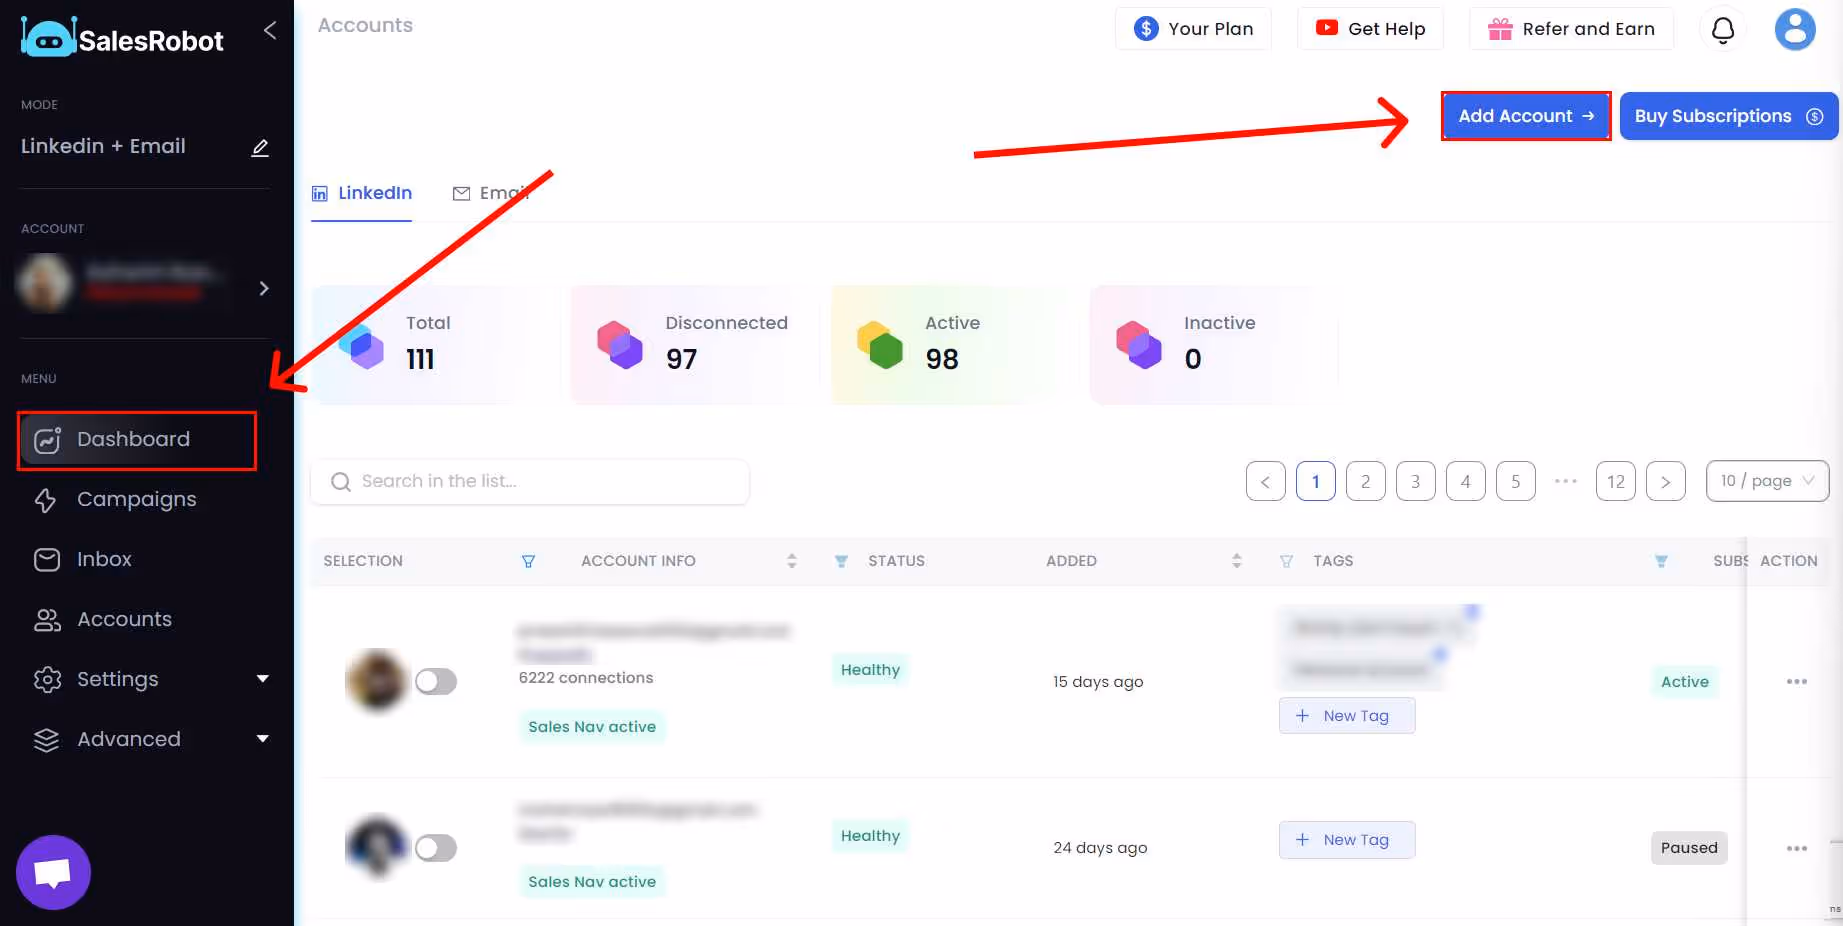Open the Campaigns section from sidebar
The image size is (1843, 926).
pos(137,499)
